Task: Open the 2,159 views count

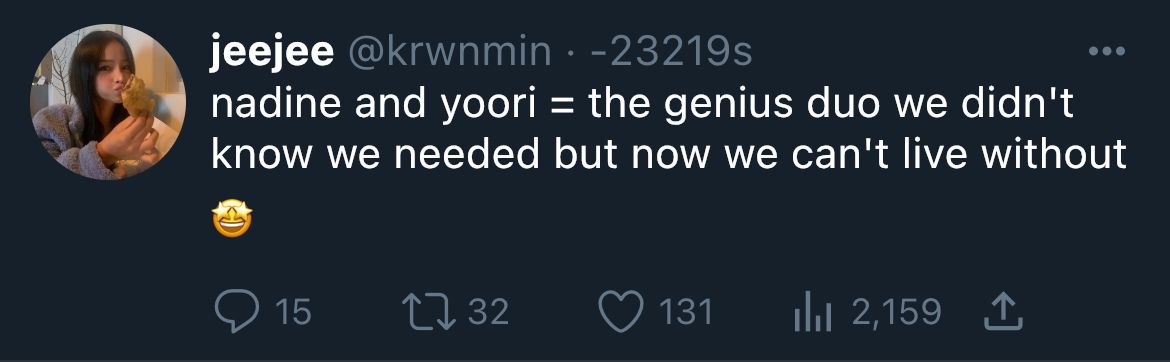Action: coord(896,312)
